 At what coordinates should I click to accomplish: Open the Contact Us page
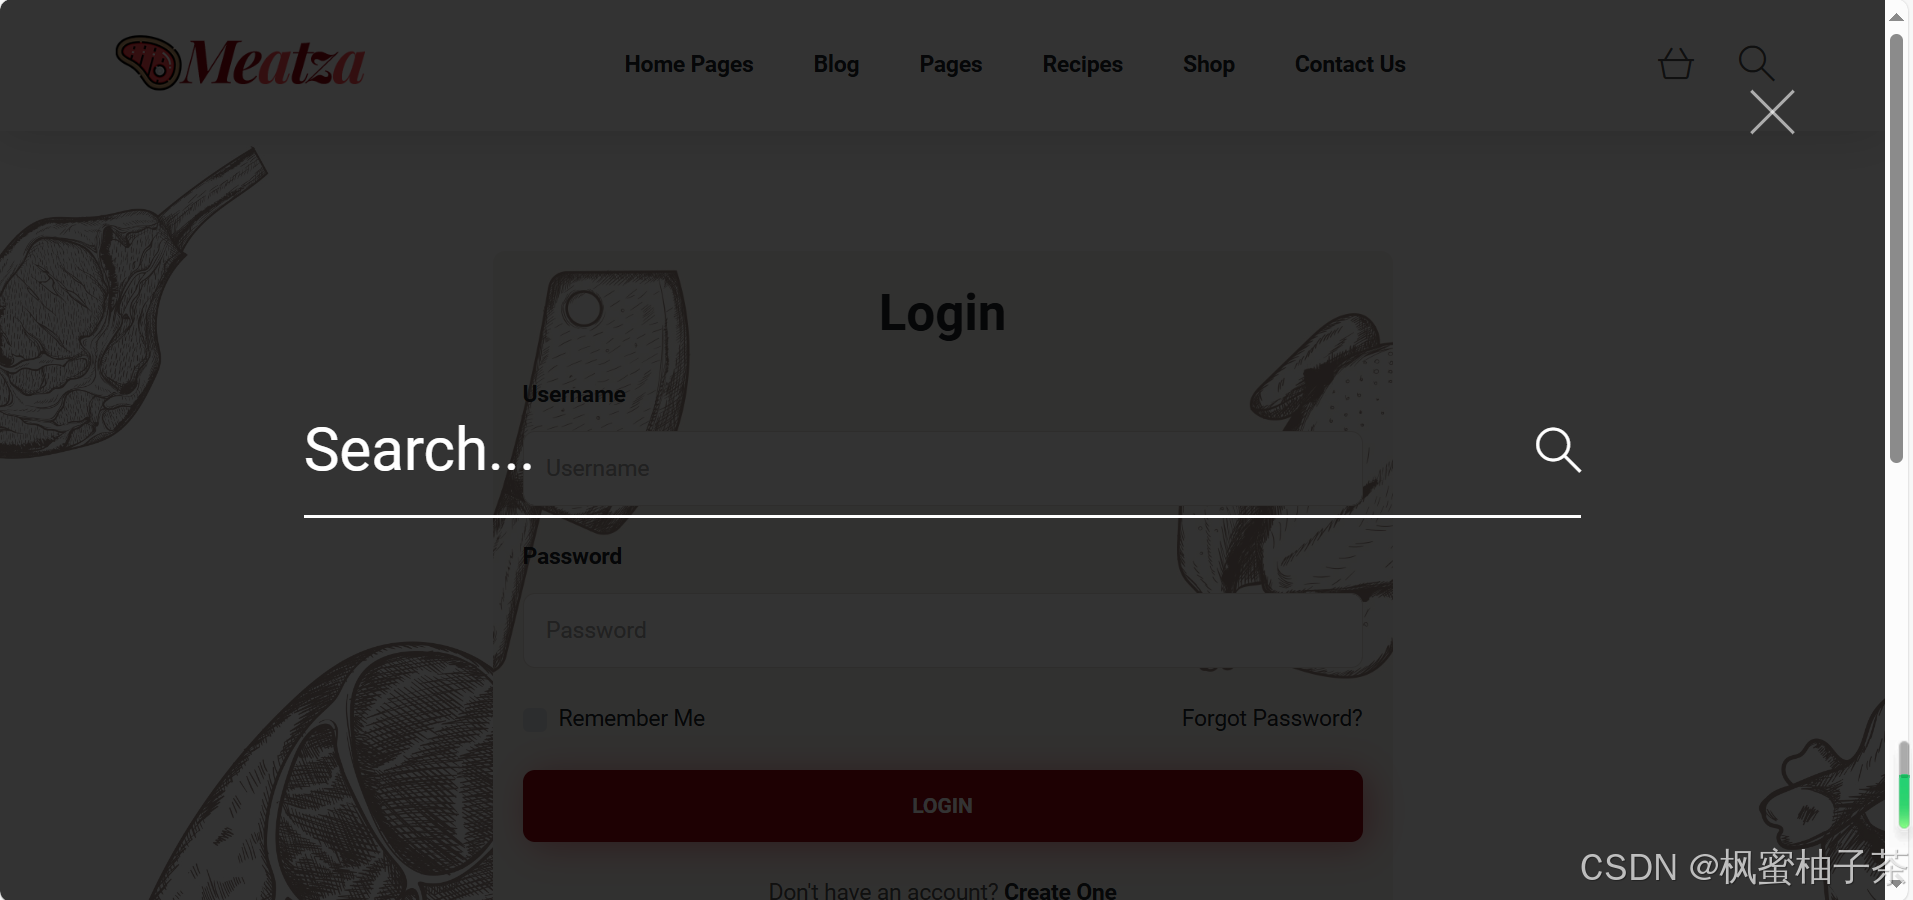[x=1350, y=64]
